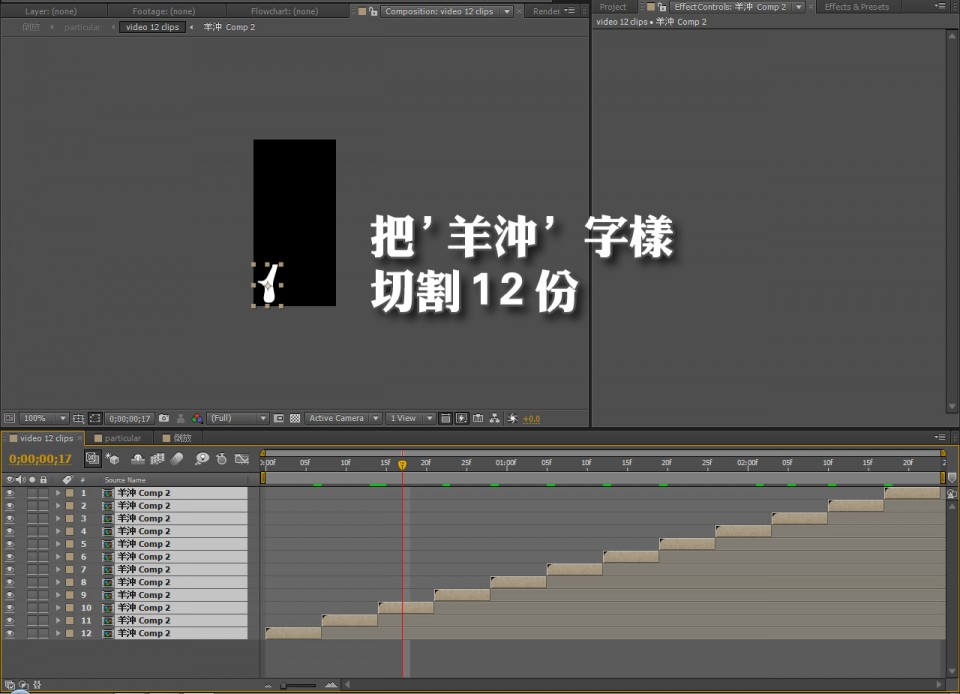960x694 pixels.
Task: Select the Graph Editor icon
Action: click(x=241, y=461)
